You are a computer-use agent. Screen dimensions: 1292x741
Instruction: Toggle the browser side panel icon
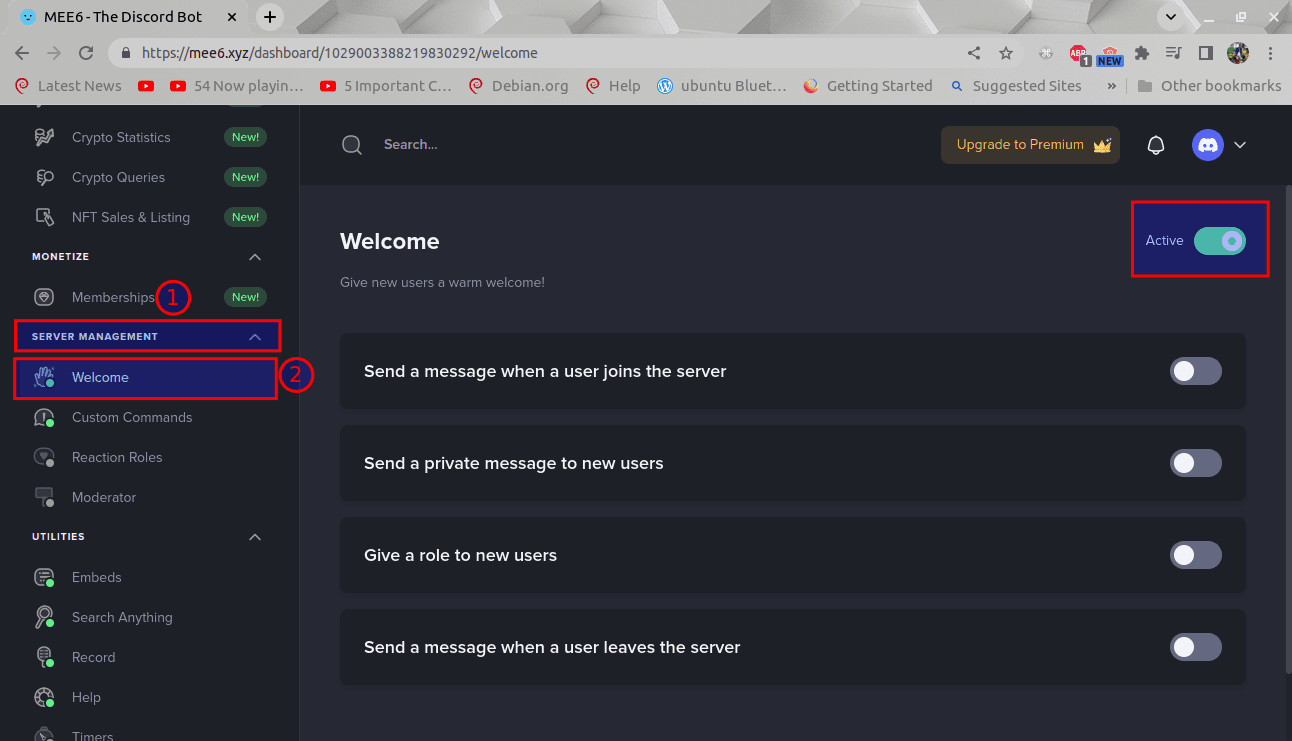pyautogui.click(x=1206, y=53)
